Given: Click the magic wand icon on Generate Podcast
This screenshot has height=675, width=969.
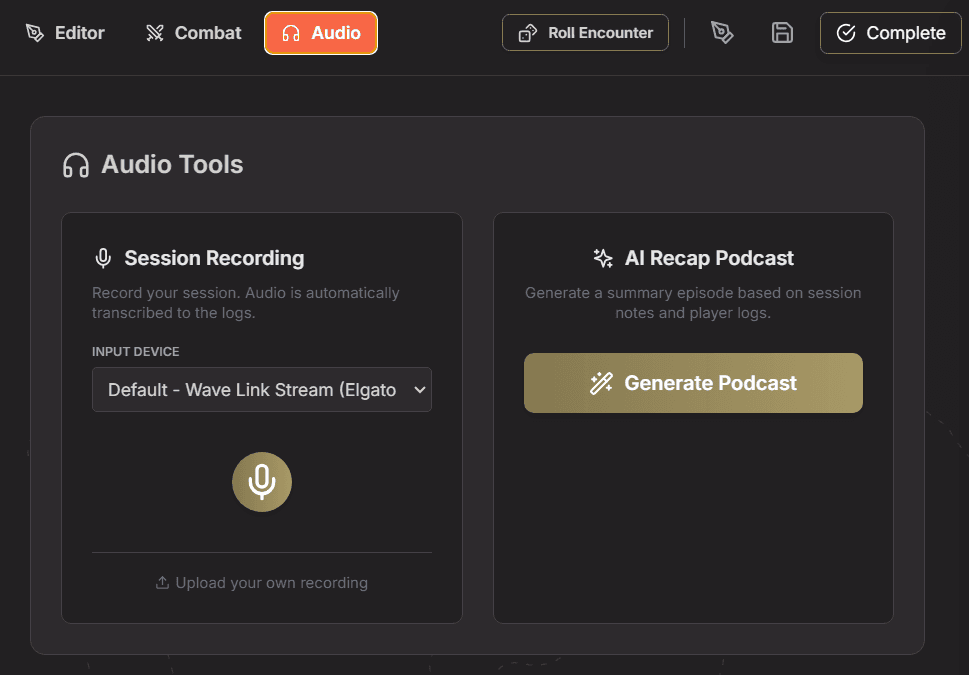Looking at the screenshot, I should pos(601,383).
